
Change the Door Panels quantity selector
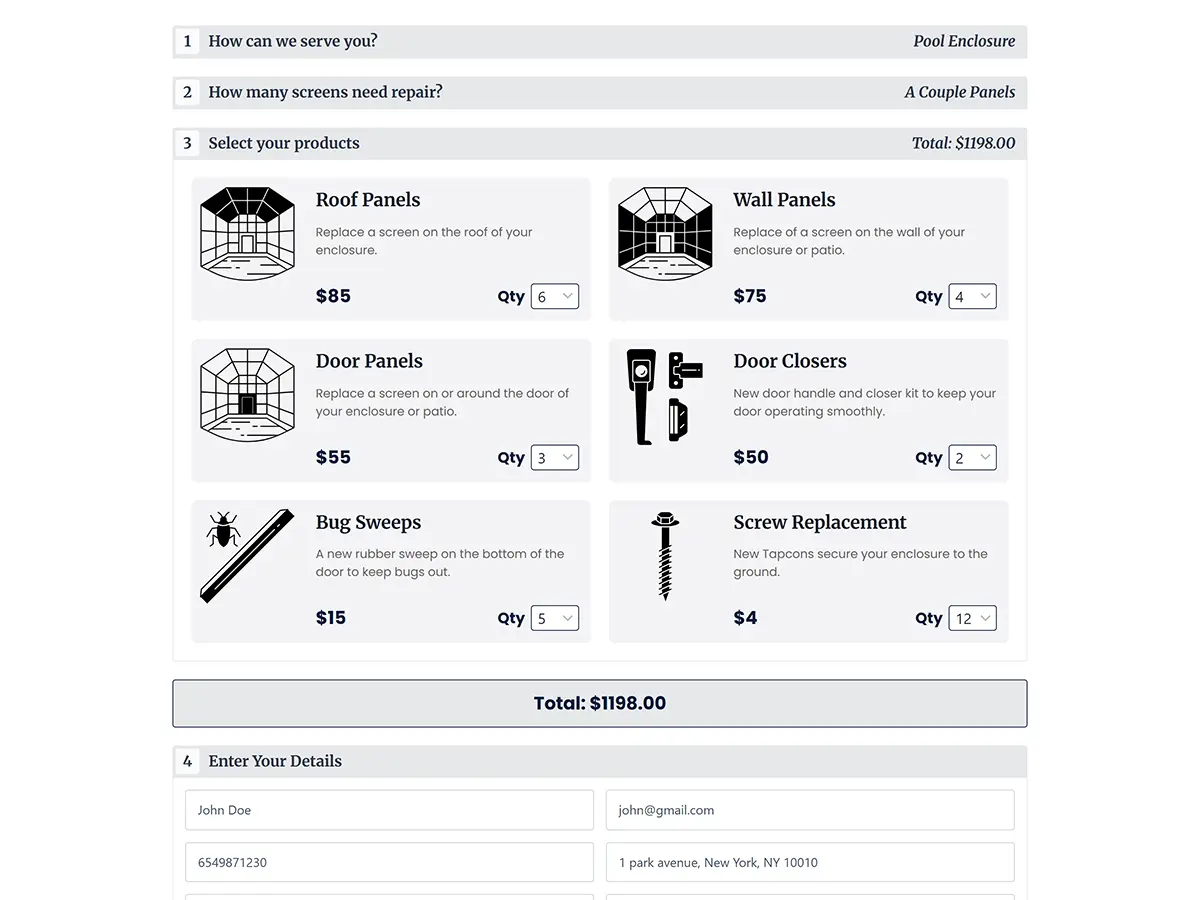click(x=555, y=458)
